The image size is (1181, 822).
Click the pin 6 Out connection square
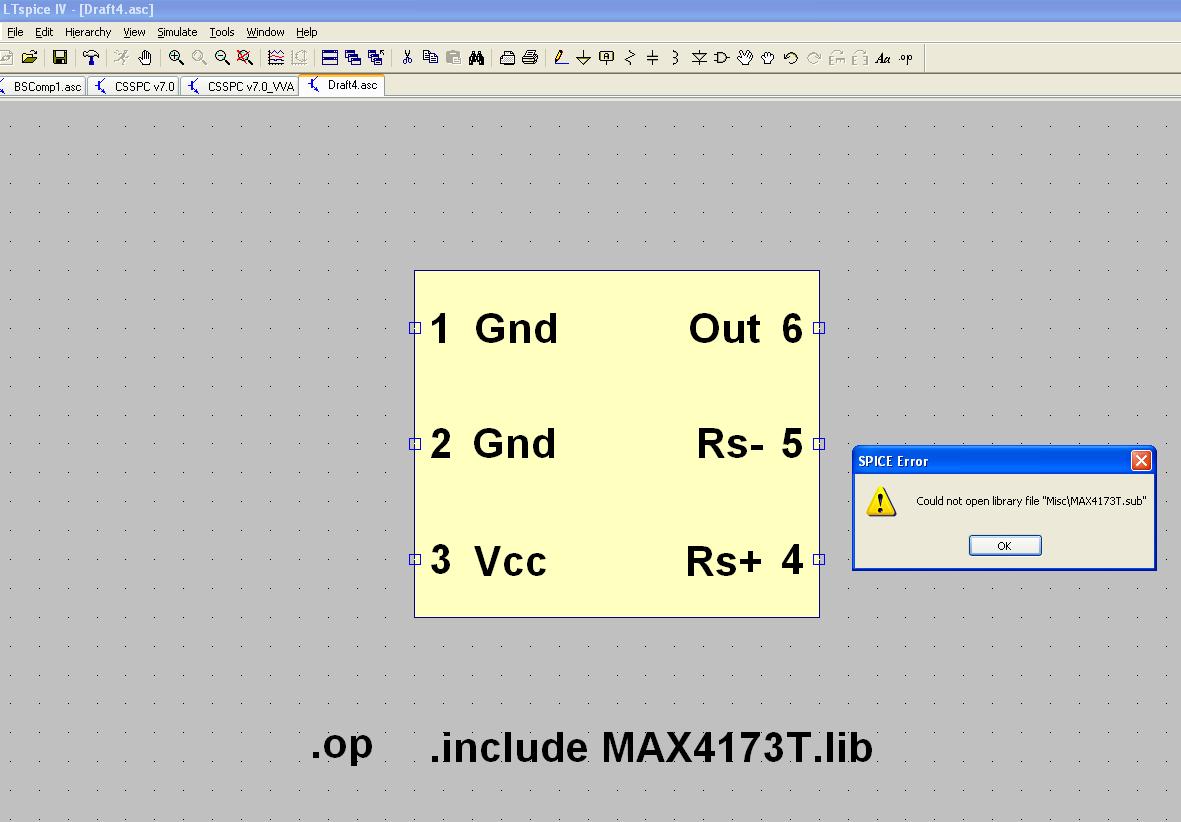[819, 328]
